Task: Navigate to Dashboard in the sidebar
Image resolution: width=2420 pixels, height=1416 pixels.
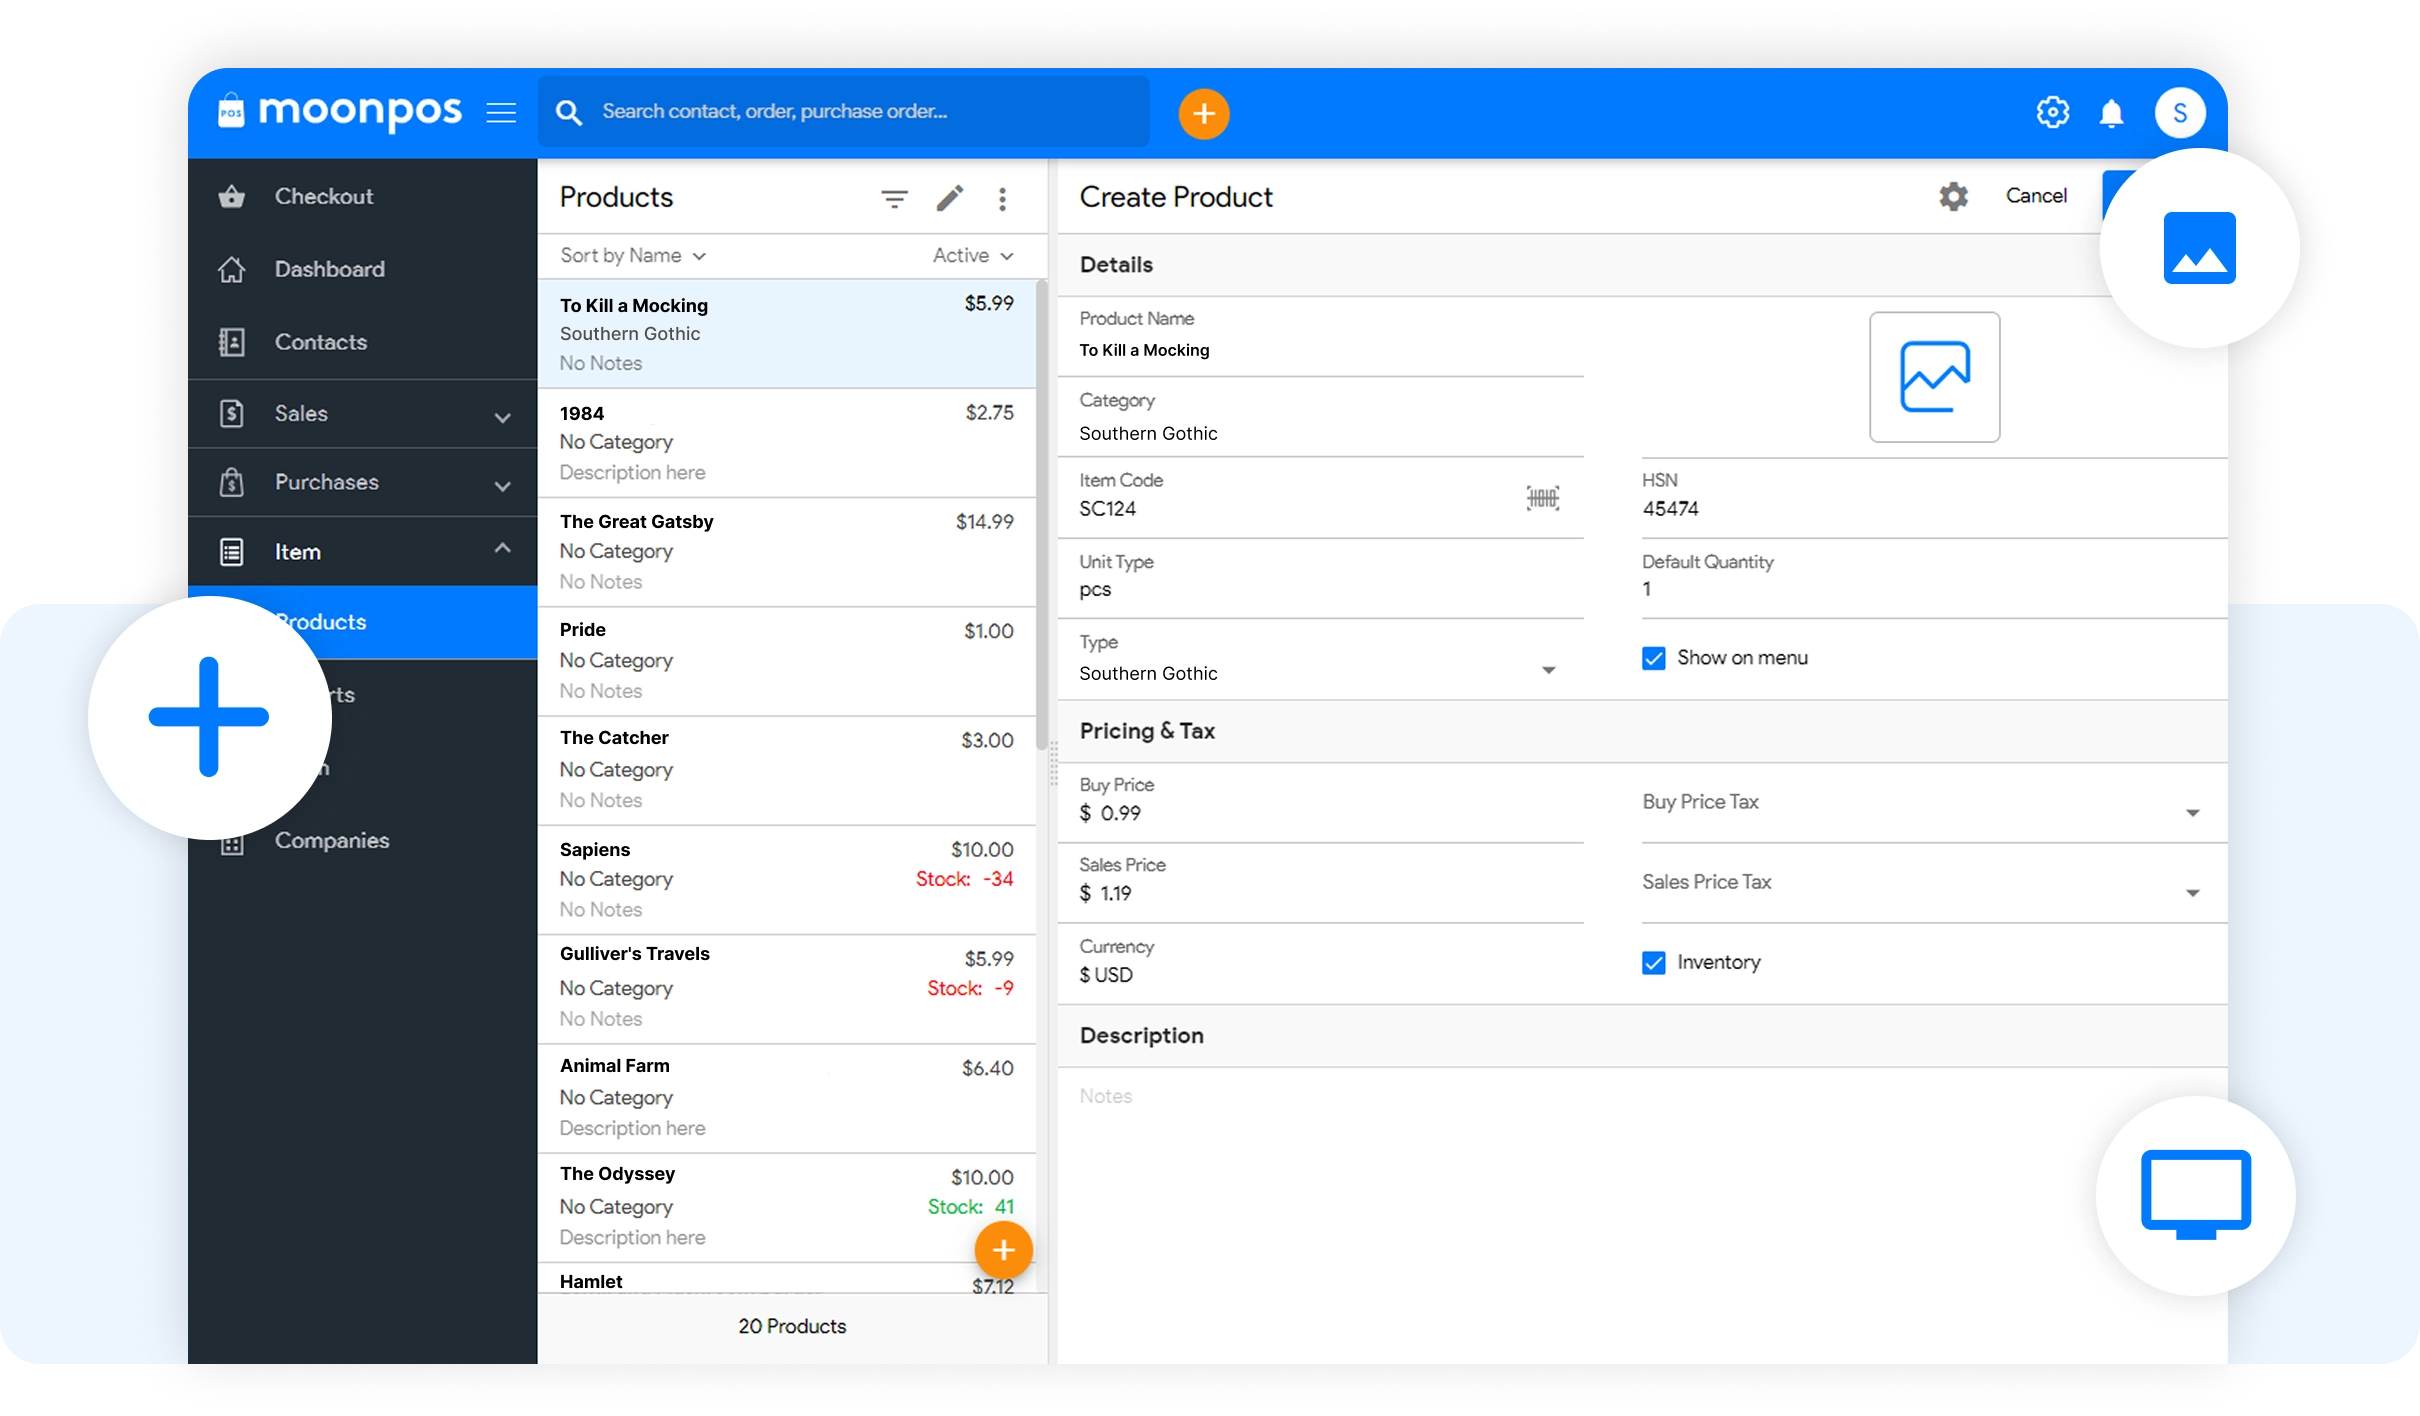Action: (x=329, y=268)
